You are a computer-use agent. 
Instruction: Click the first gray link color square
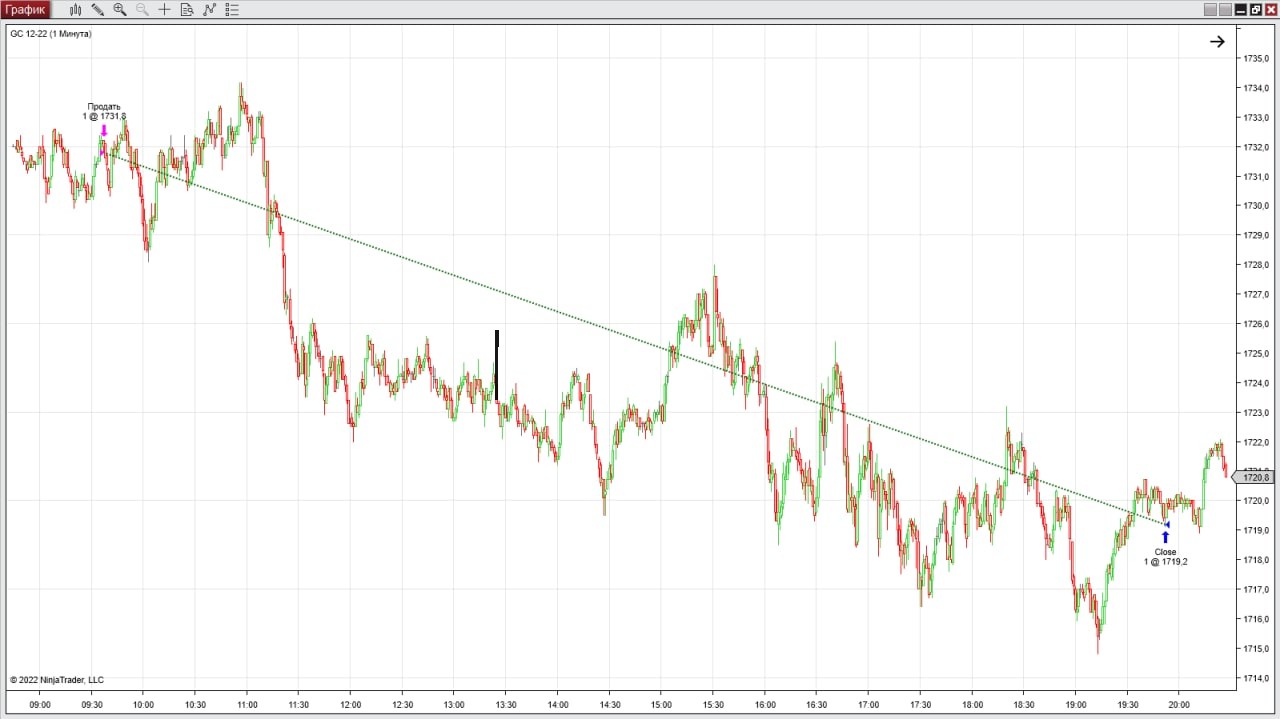[1210, 10]
